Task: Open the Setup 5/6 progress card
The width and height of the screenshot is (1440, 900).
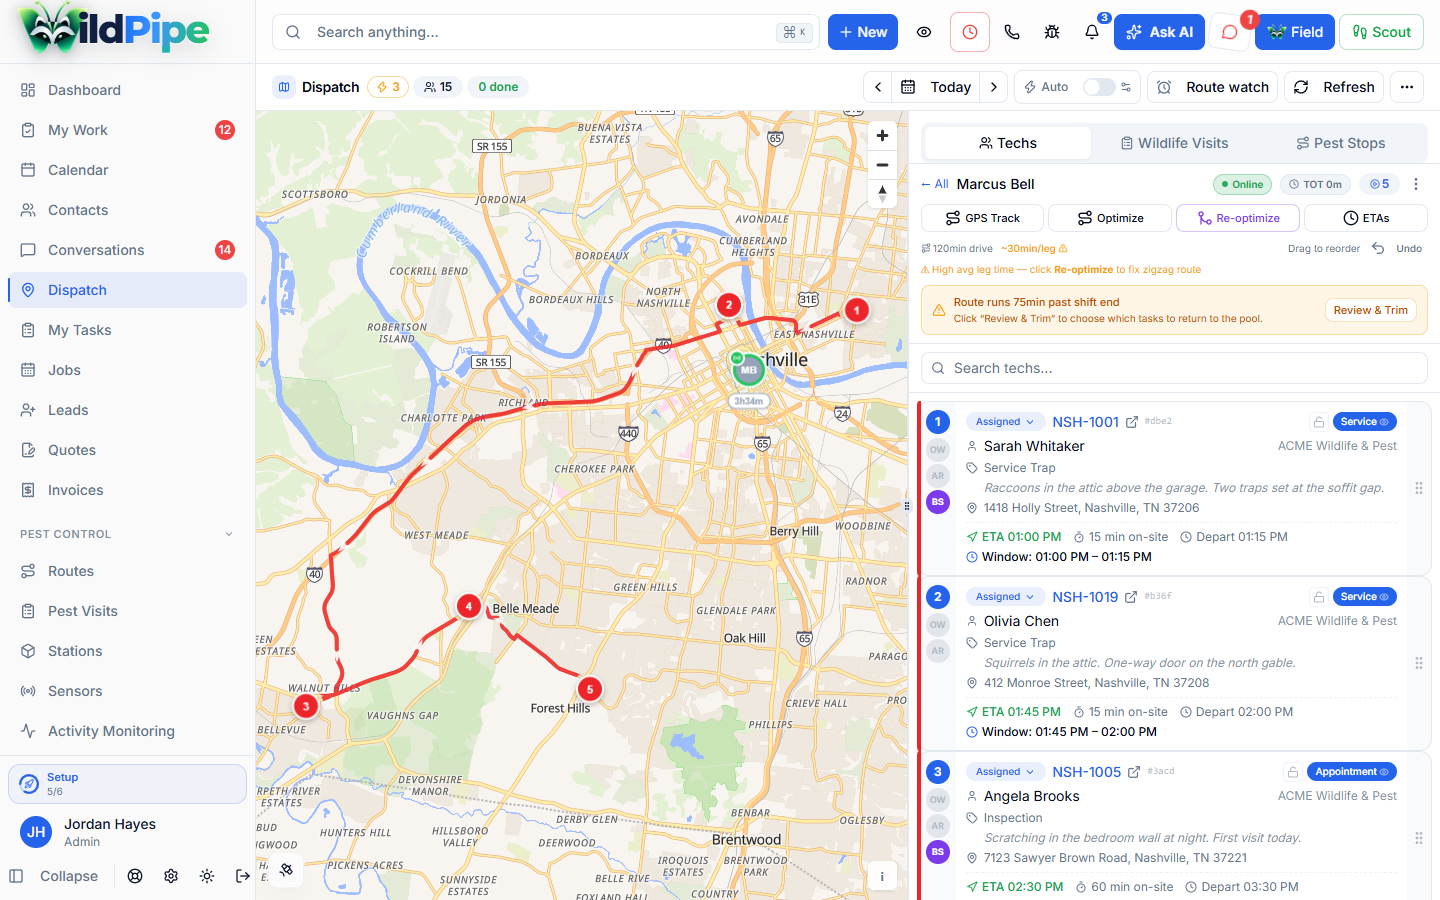Action: 127,784
